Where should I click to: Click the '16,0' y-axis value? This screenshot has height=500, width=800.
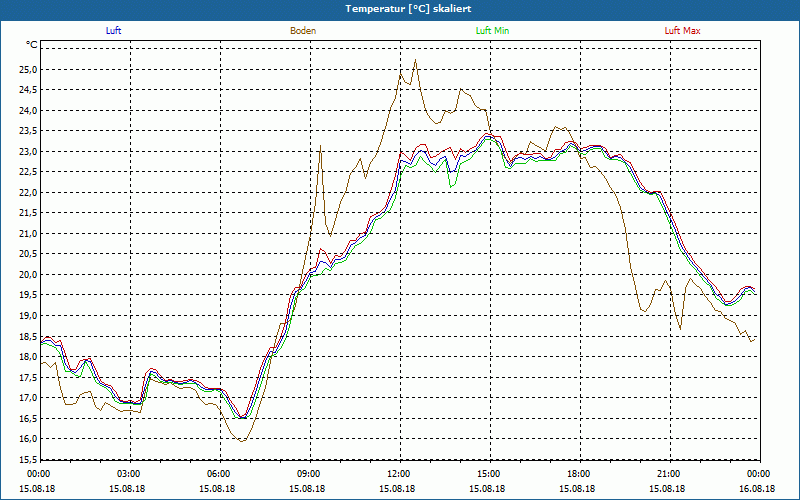[29, 439]
